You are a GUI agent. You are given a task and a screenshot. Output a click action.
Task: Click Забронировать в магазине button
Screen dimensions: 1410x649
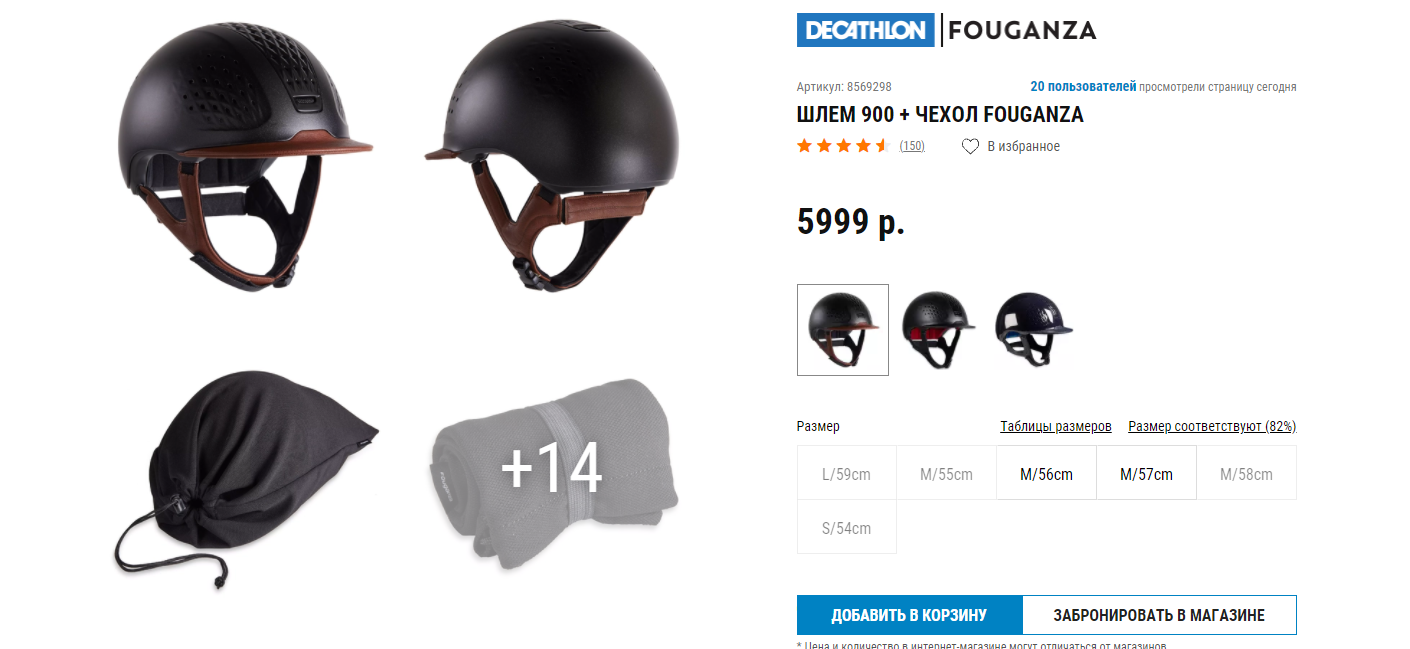(x=1159, y=615)
